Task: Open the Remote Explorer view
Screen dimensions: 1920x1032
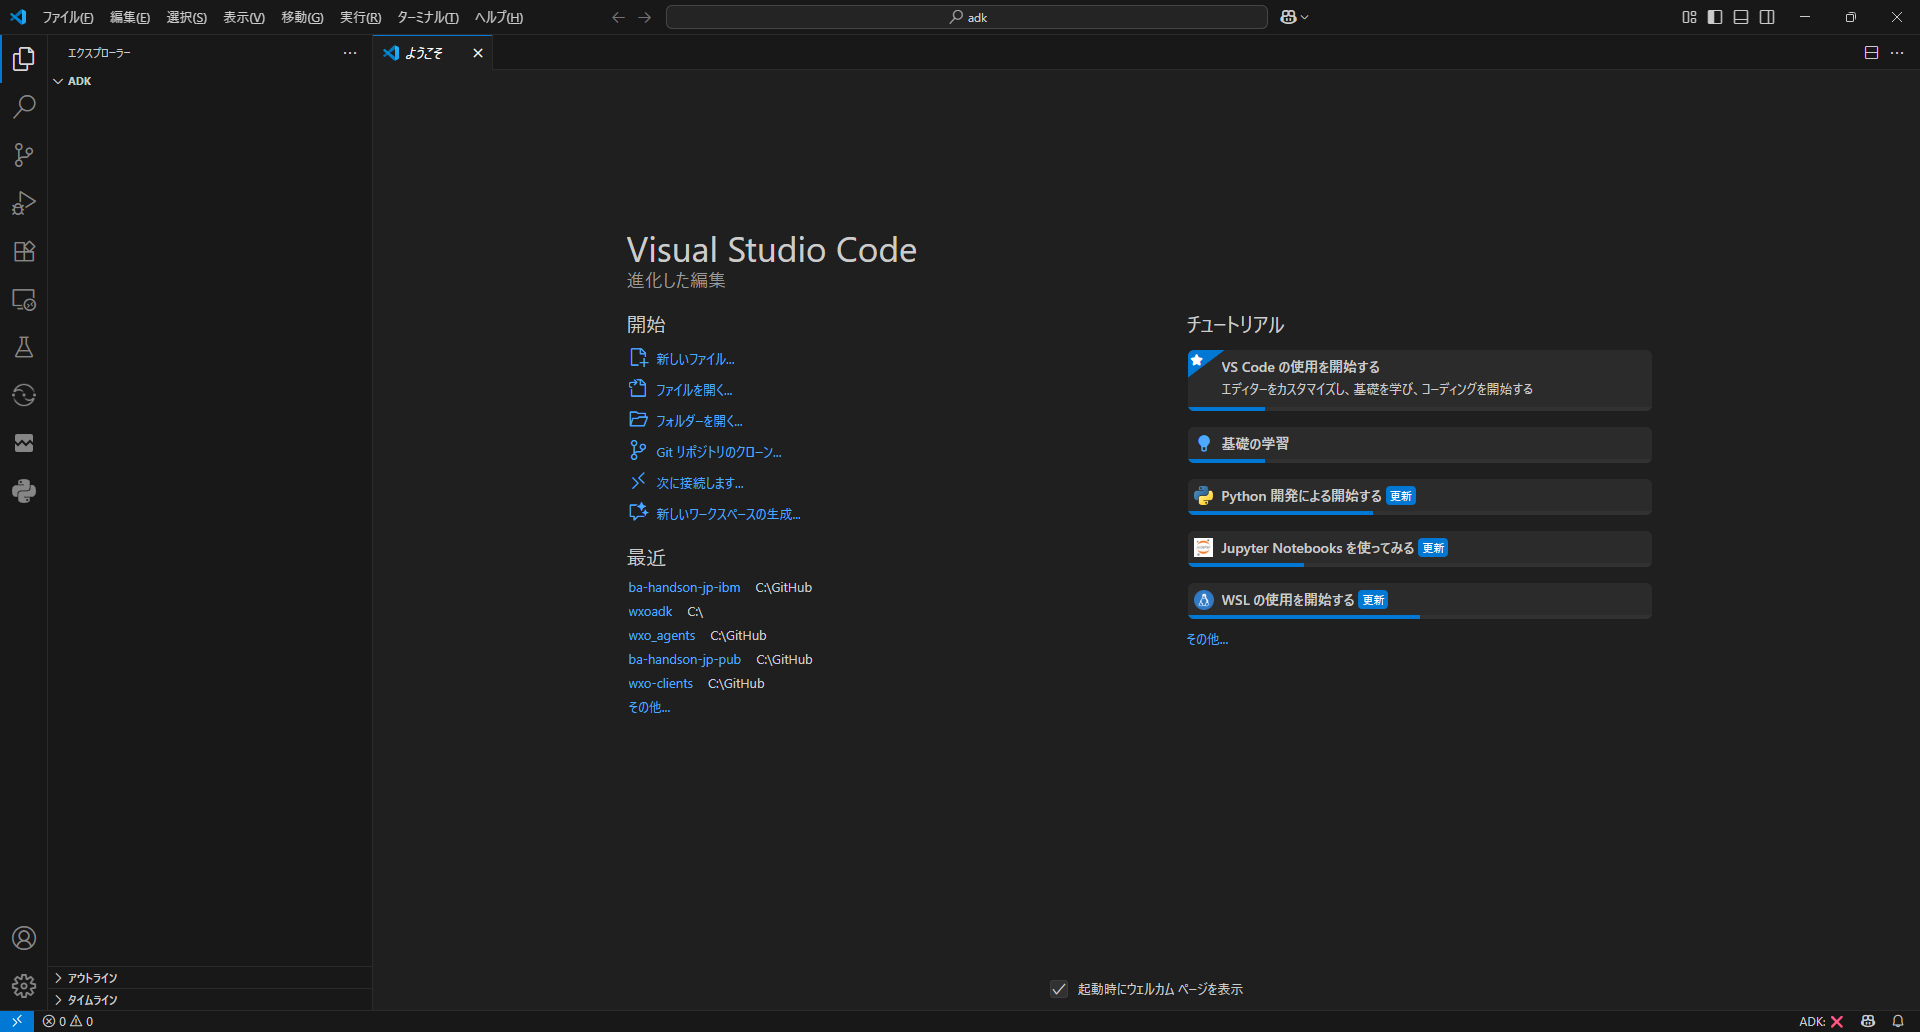Action: [24, 299]
